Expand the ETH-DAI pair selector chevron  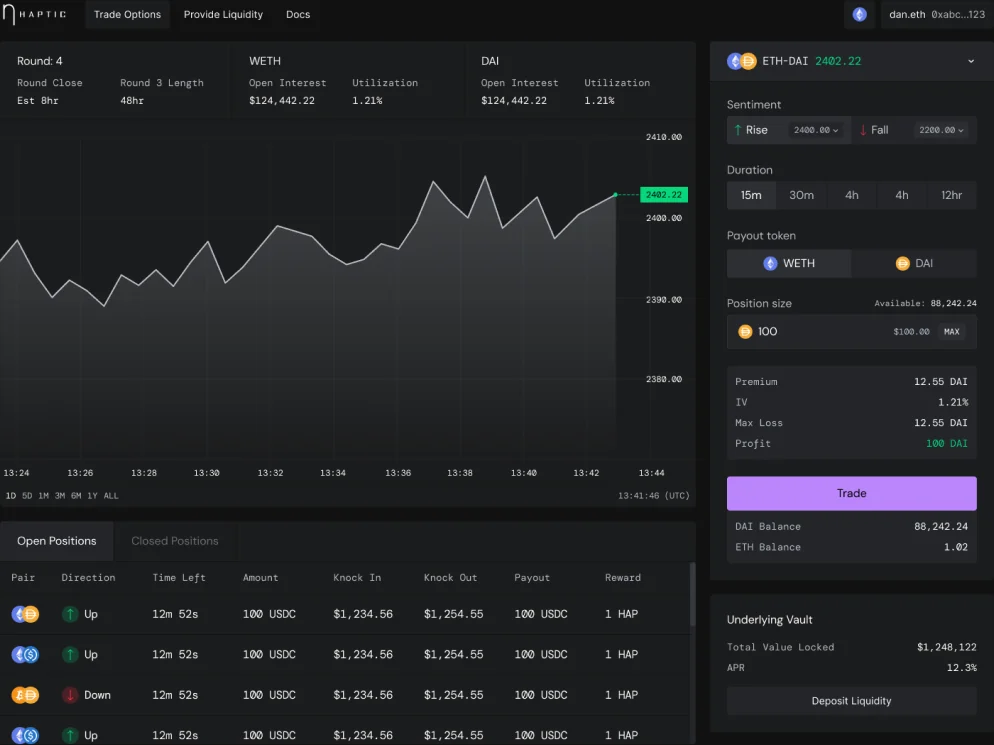click(x=971, y=62)
